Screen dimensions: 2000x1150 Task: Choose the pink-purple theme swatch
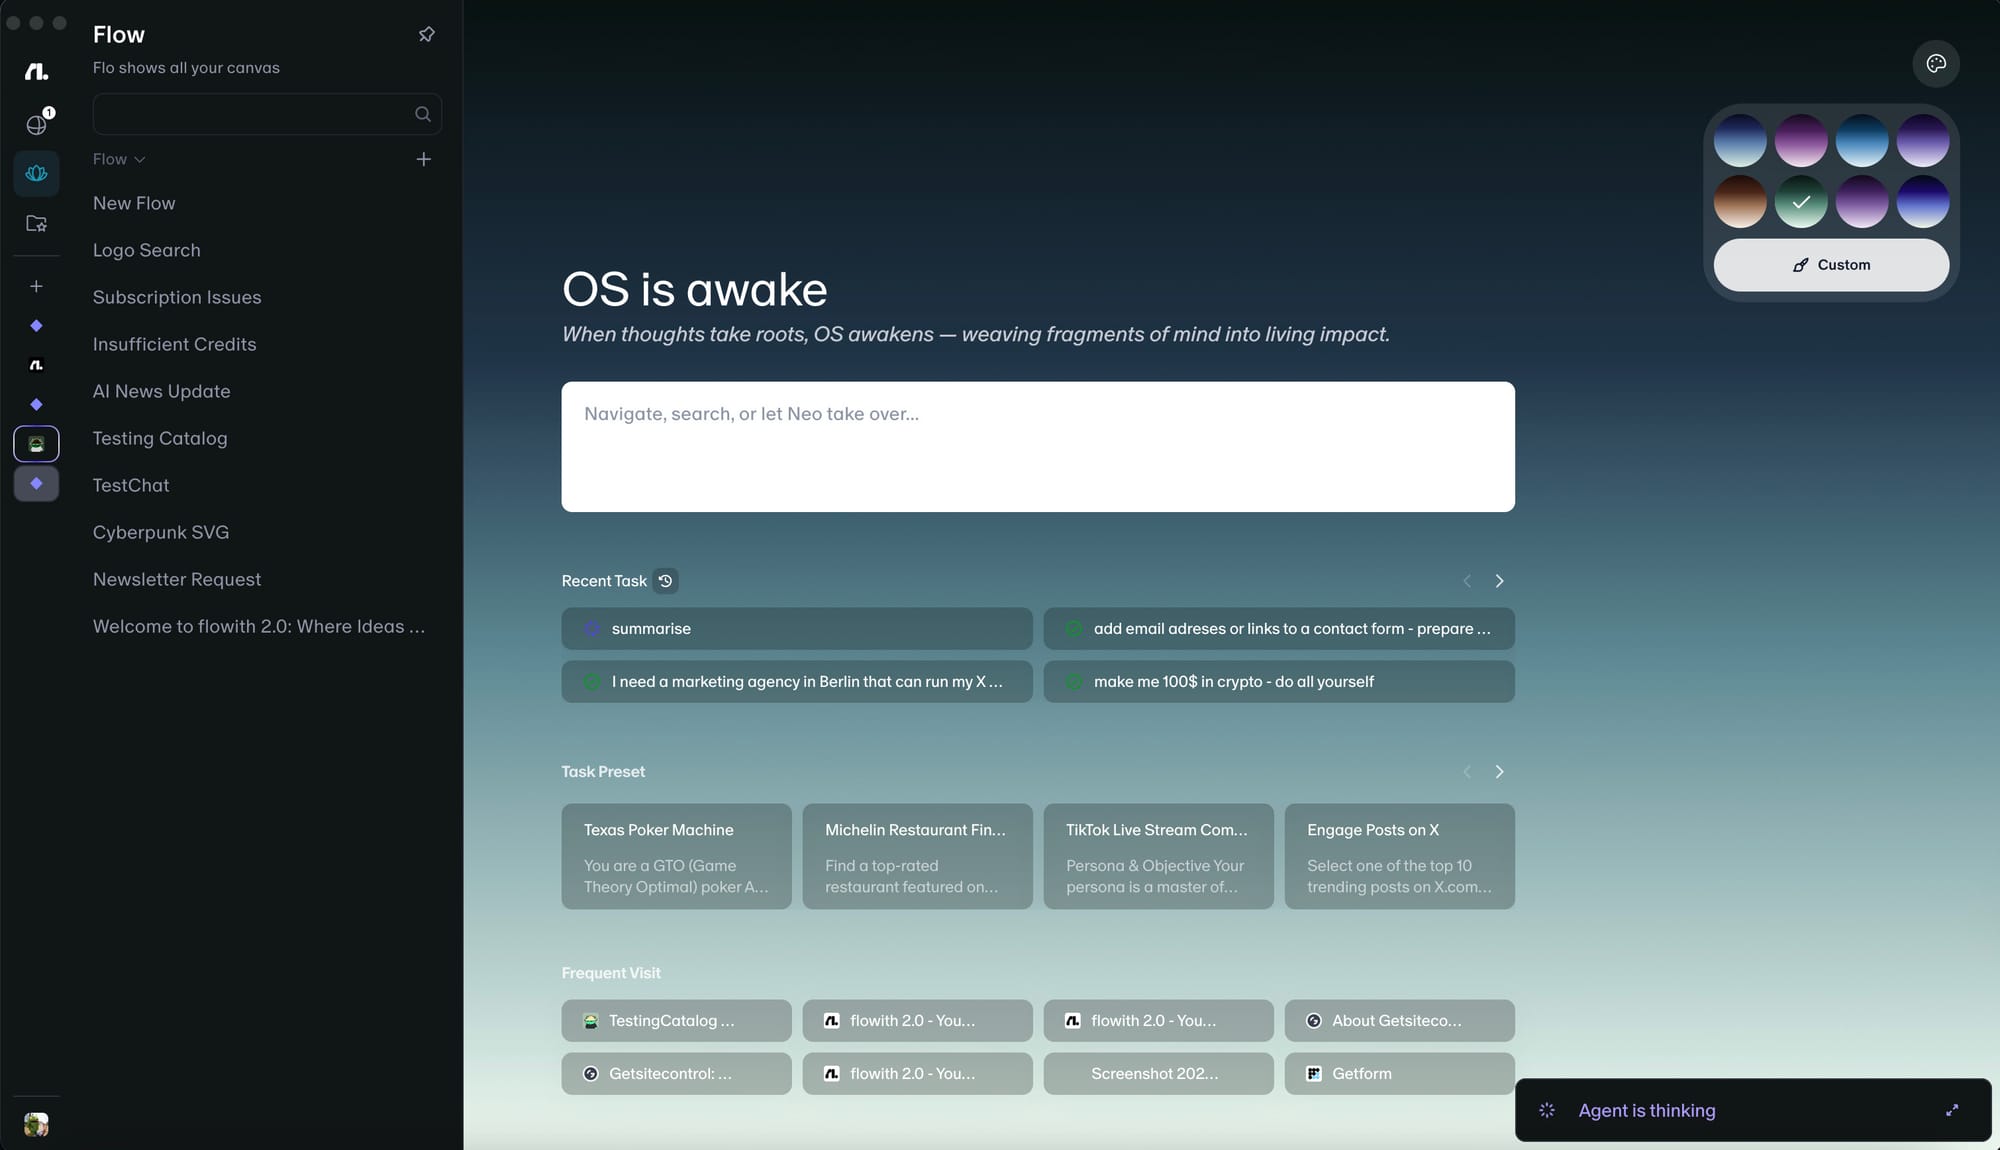click(x=1800, y=141)
